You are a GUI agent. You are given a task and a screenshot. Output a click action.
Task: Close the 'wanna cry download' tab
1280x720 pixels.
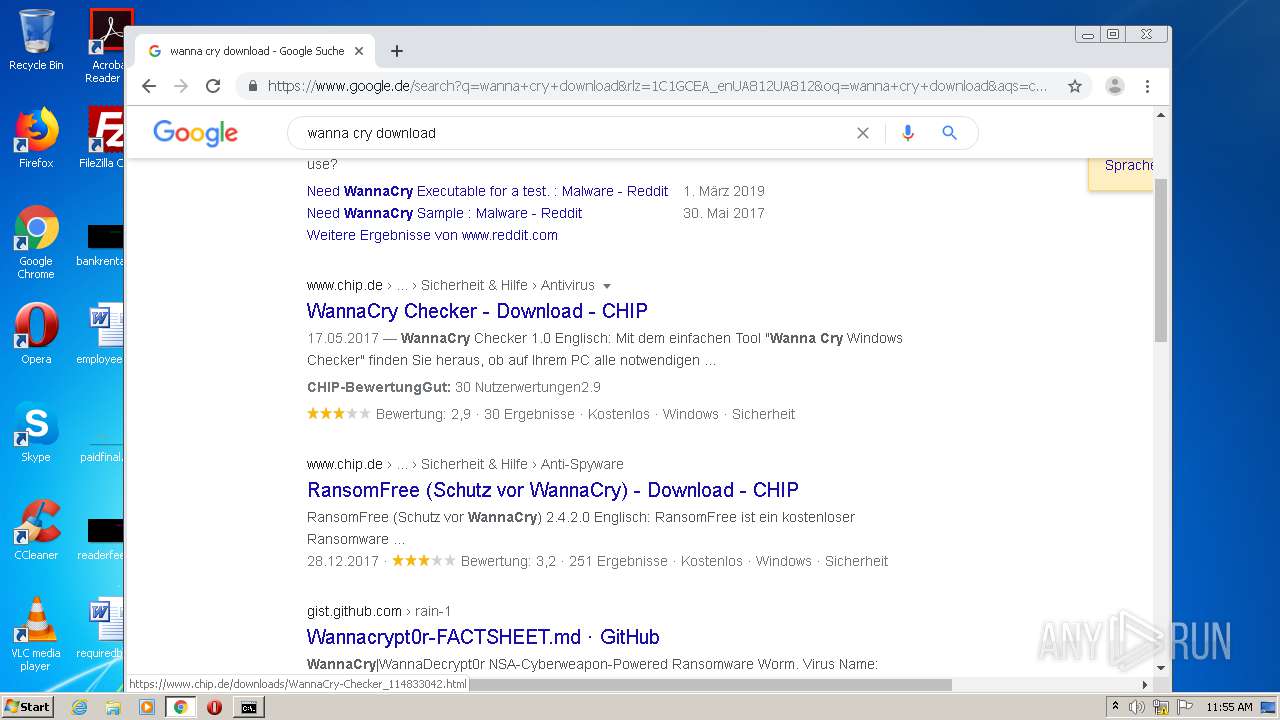[359, 51]
